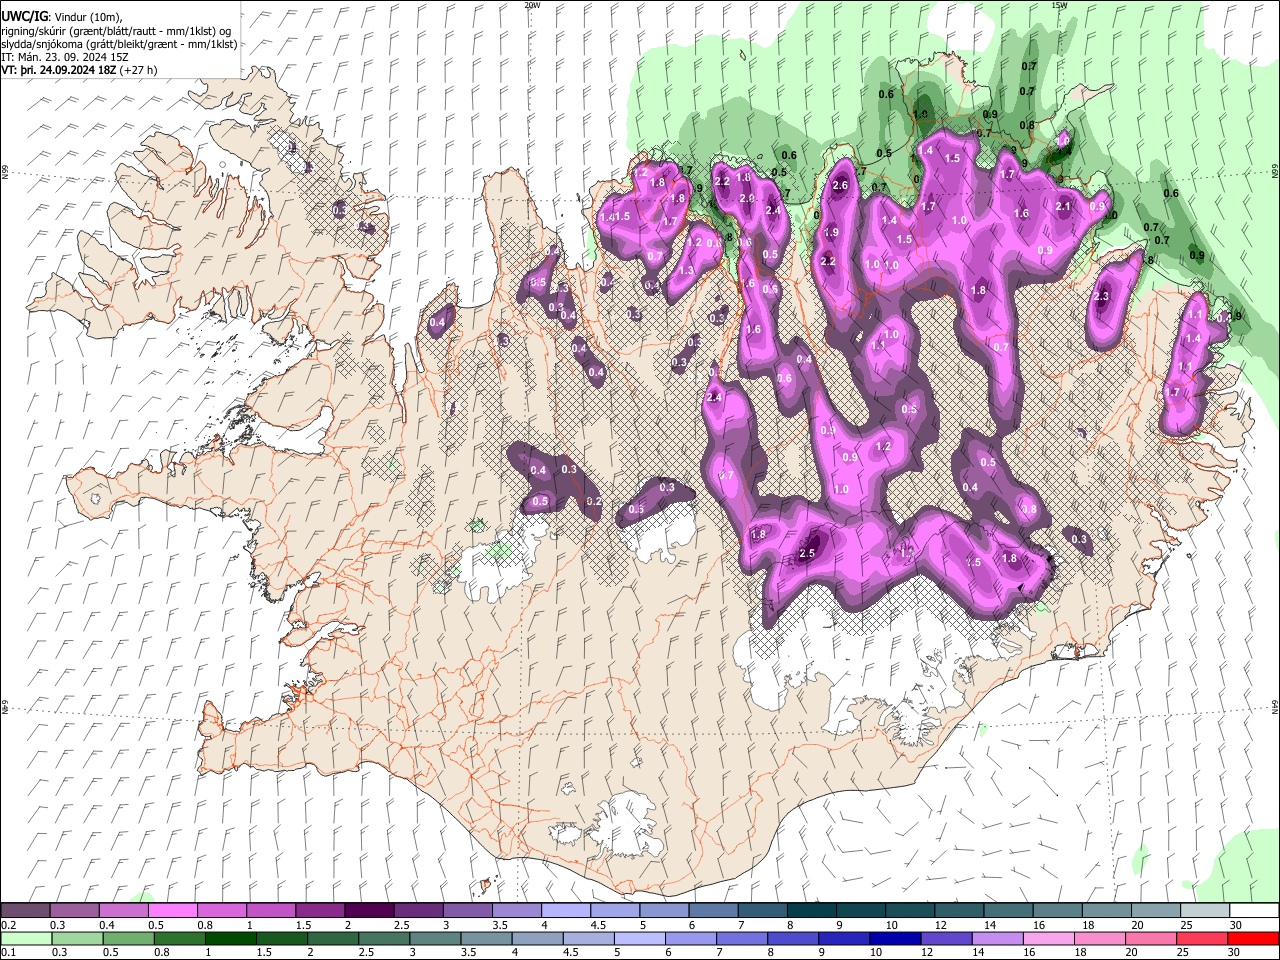
Task: Pick upper legend swatch between 2 and 2.5
Action: (368, 910)
